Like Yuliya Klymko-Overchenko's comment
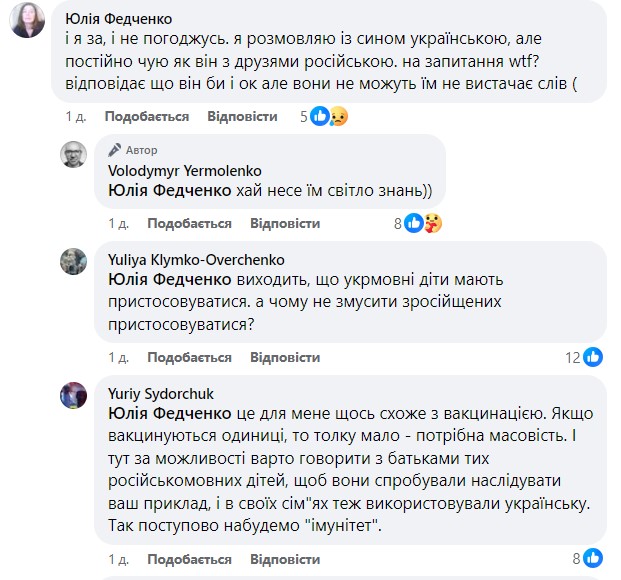621x580 pixels. tap(189, 357)
